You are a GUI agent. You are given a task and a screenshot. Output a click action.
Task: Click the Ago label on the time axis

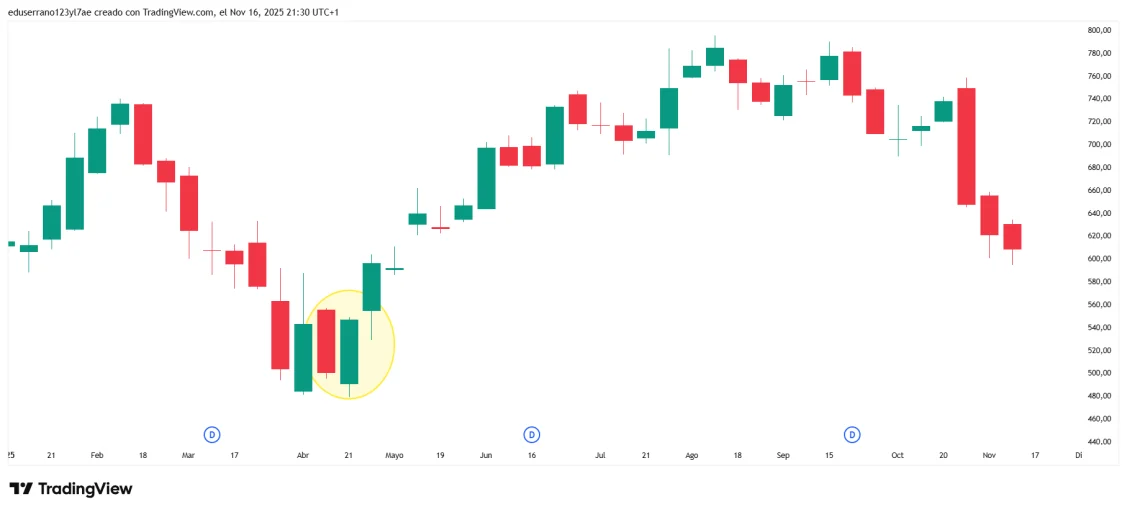pyautogui.click(x=691, y=456)
